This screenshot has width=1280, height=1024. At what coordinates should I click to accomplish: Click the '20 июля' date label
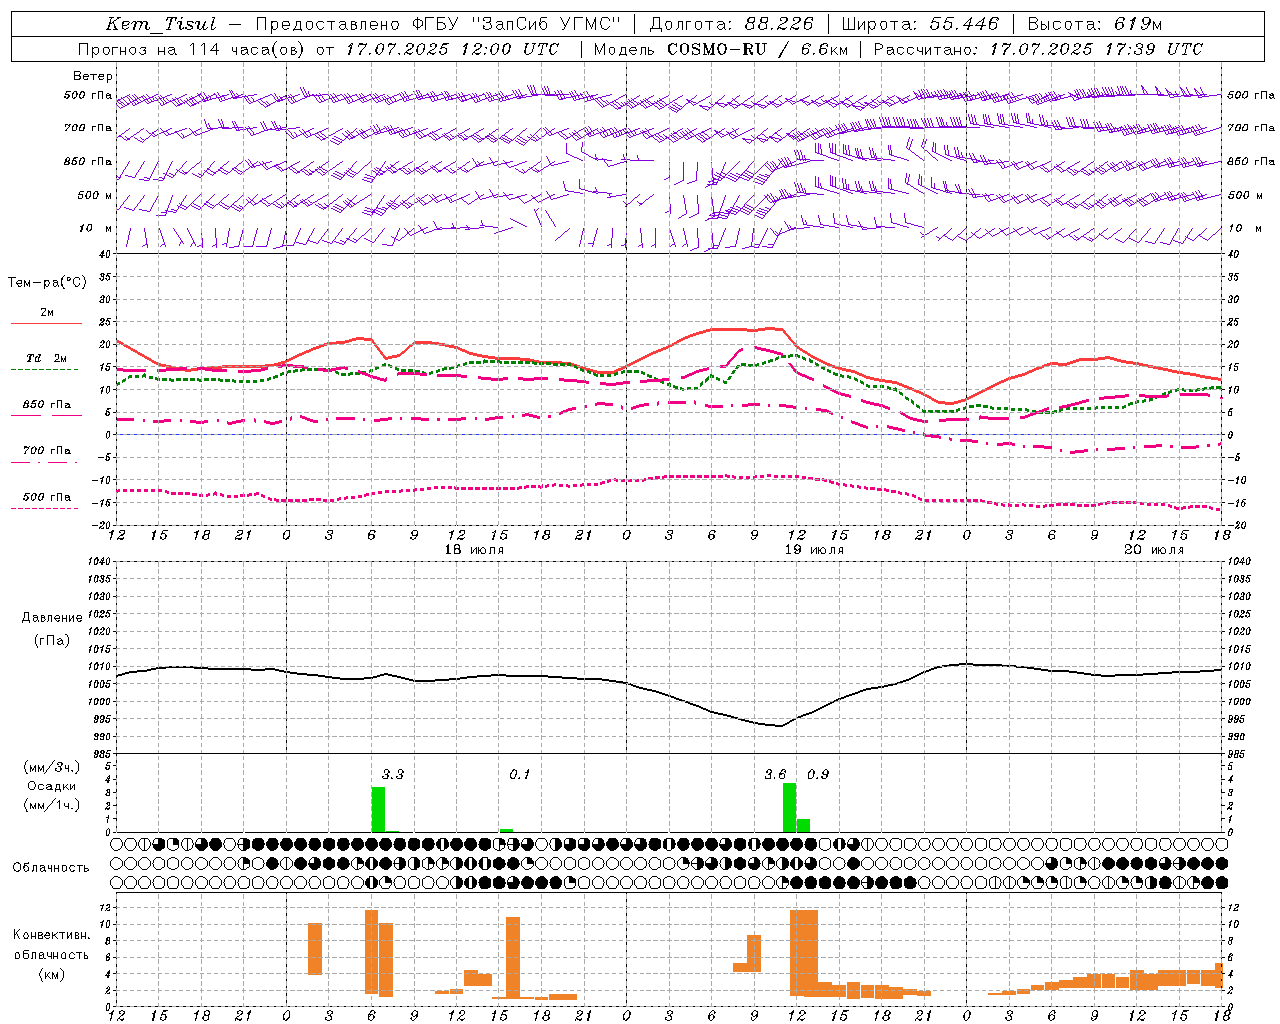[1153, 550]
